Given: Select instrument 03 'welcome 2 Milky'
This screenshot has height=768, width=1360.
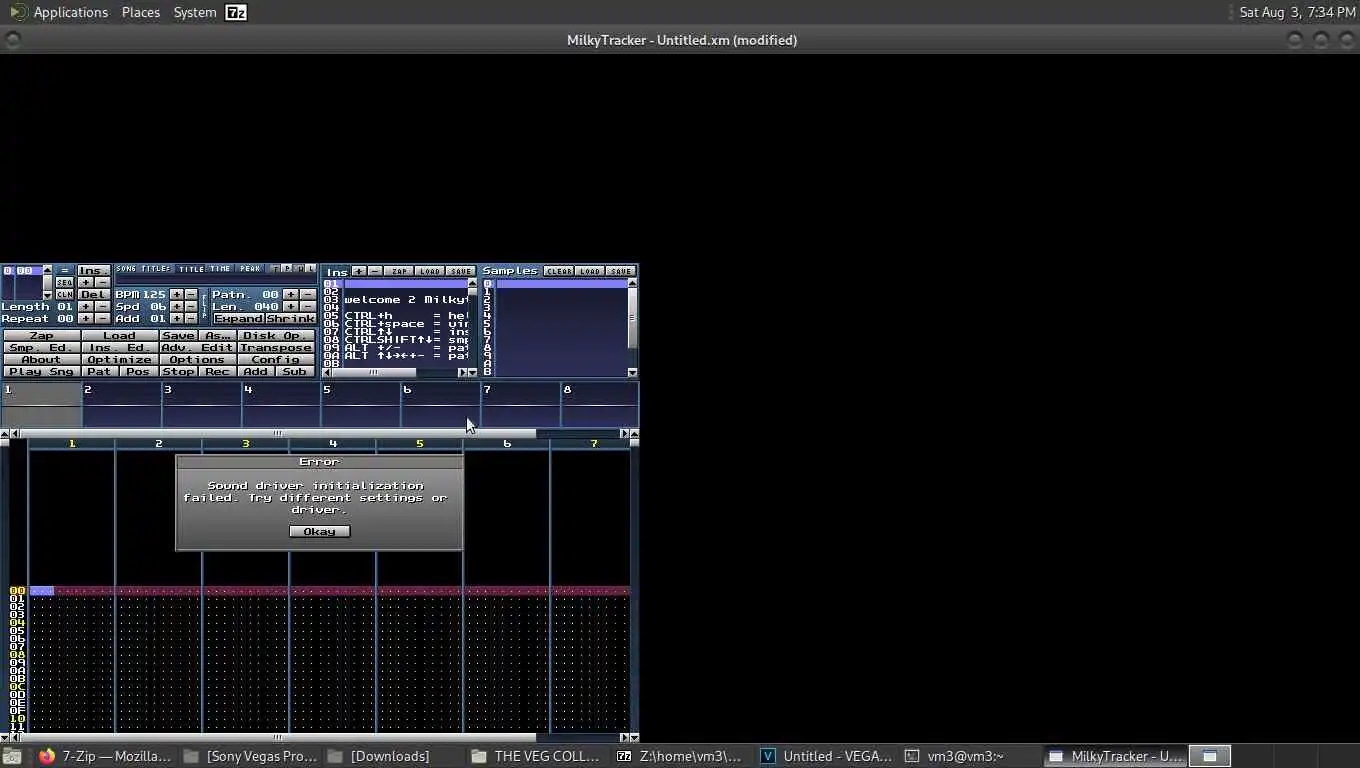Looking at the screenshot, I should (x=395, y=300).
